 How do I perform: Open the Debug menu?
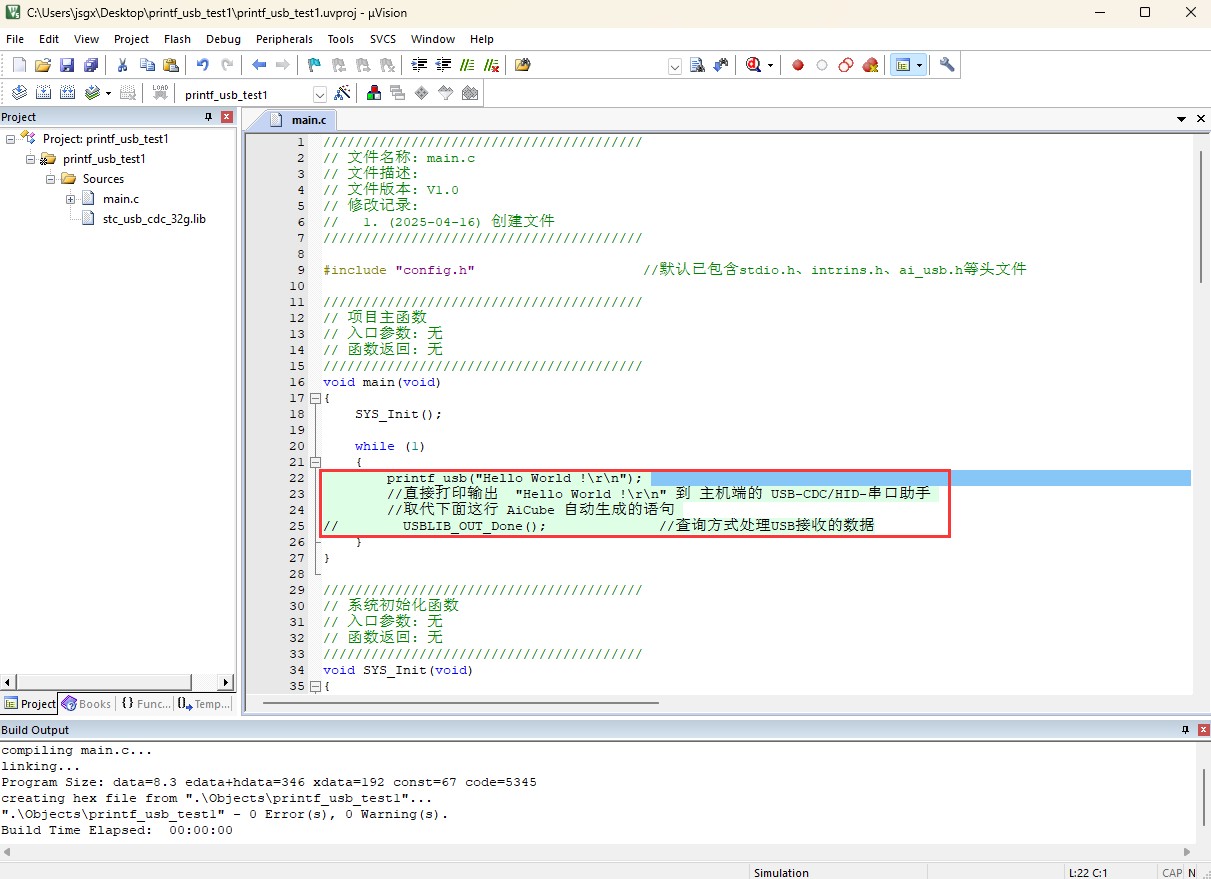[x=223, y=39]
